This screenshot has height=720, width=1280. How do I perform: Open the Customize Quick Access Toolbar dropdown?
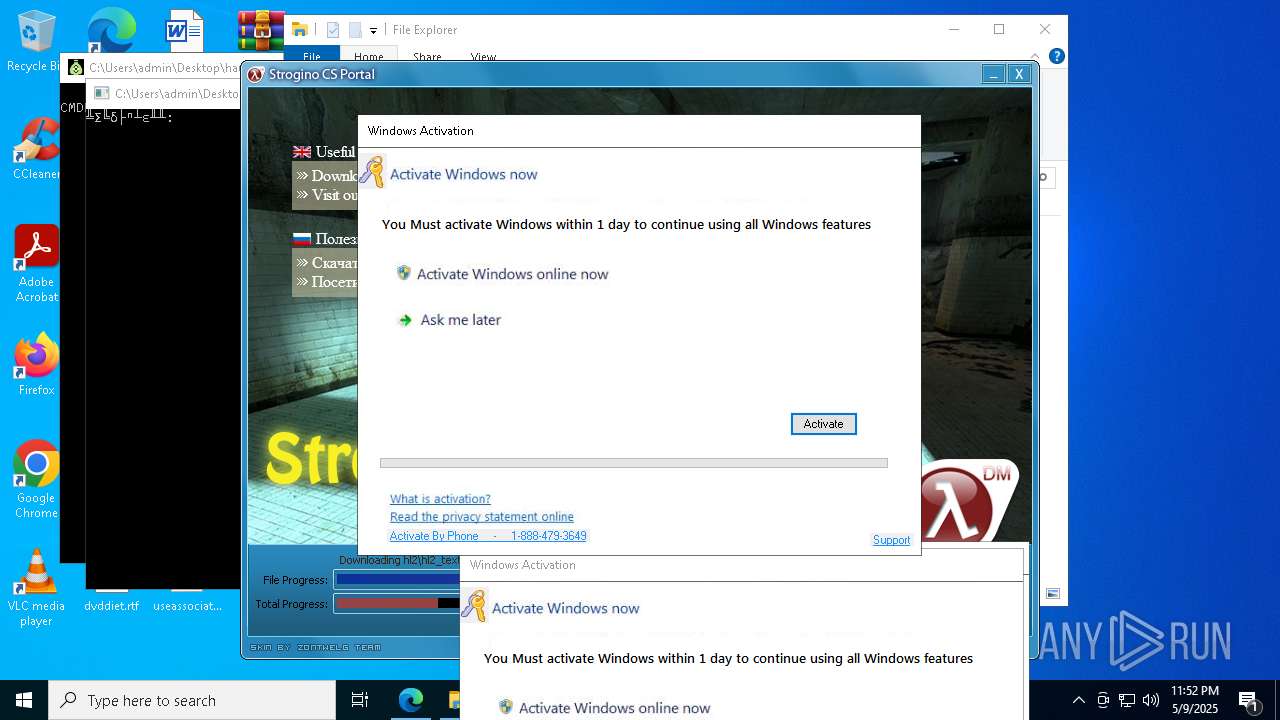point(373,31)
